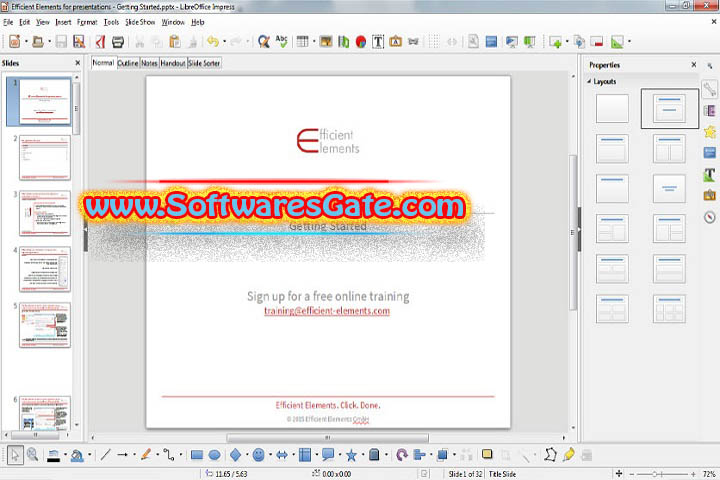720x480 pixels.
Task: Export directly as PDF icon
Action: point(100,42)
